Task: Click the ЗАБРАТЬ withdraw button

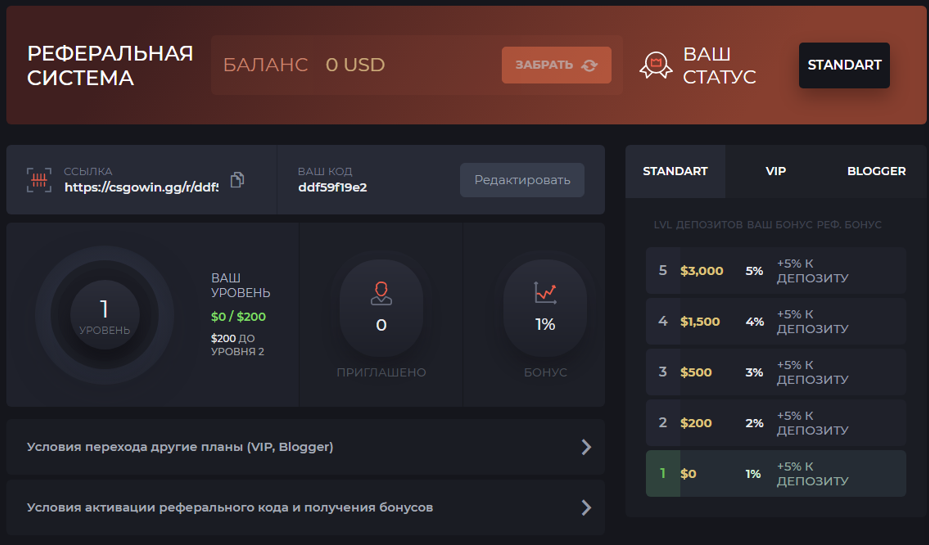Action: (556, 65)
